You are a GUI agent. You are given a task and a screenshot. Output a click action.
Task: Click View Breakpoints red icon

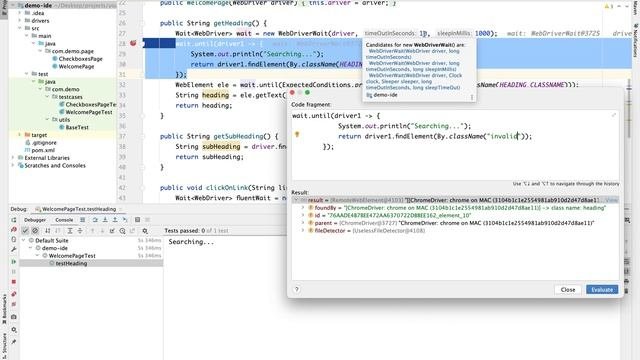[x=13, y=294]
